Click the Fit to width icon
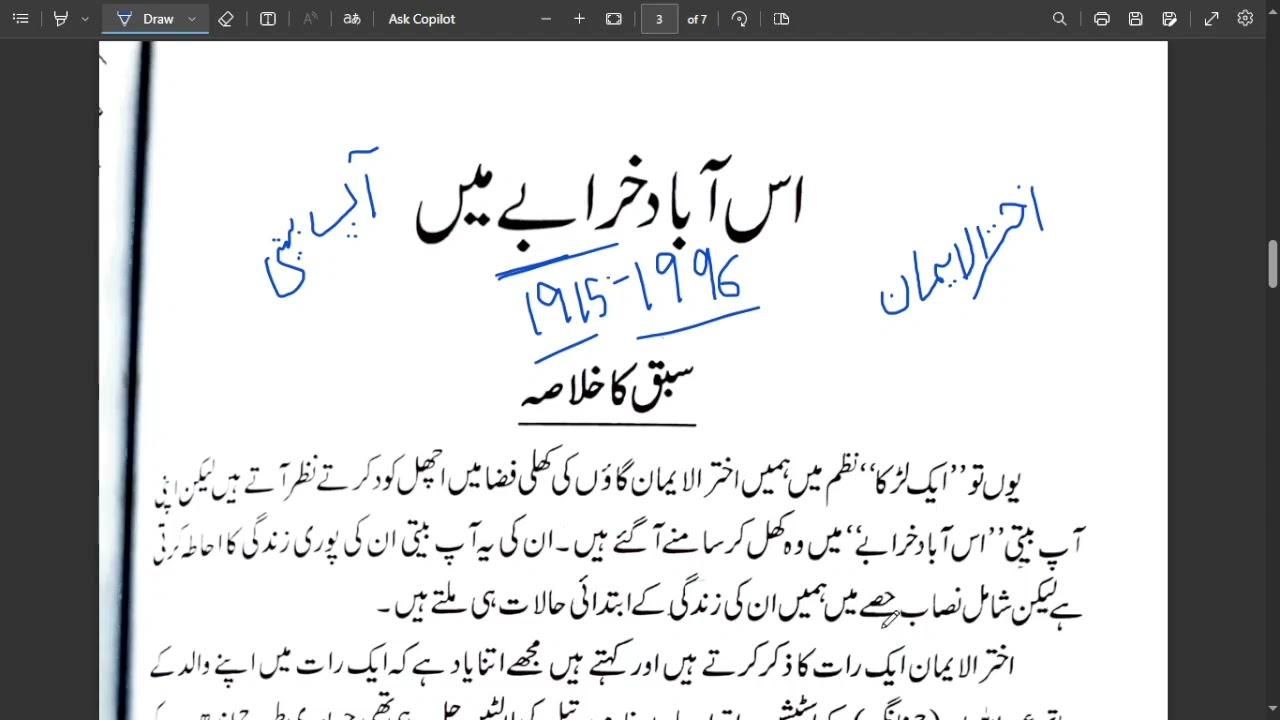This screenshot has height=720, width=1280. 614,19
